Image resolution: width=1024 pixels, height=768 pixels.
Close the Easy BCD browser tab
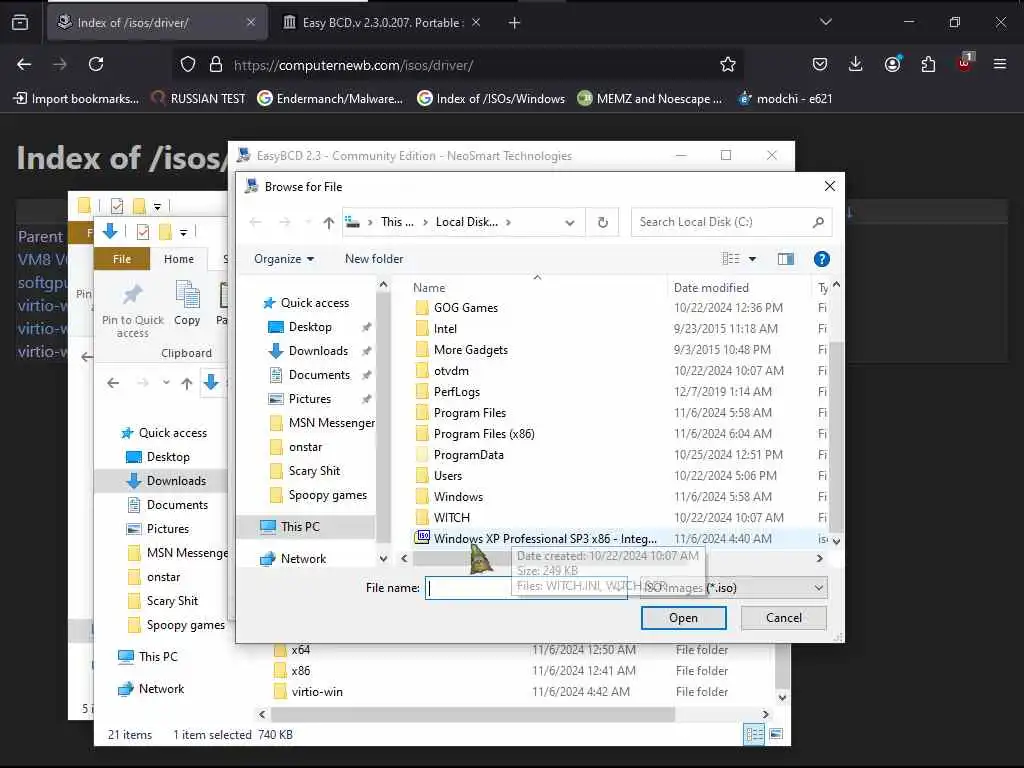[x=476, y=22]
